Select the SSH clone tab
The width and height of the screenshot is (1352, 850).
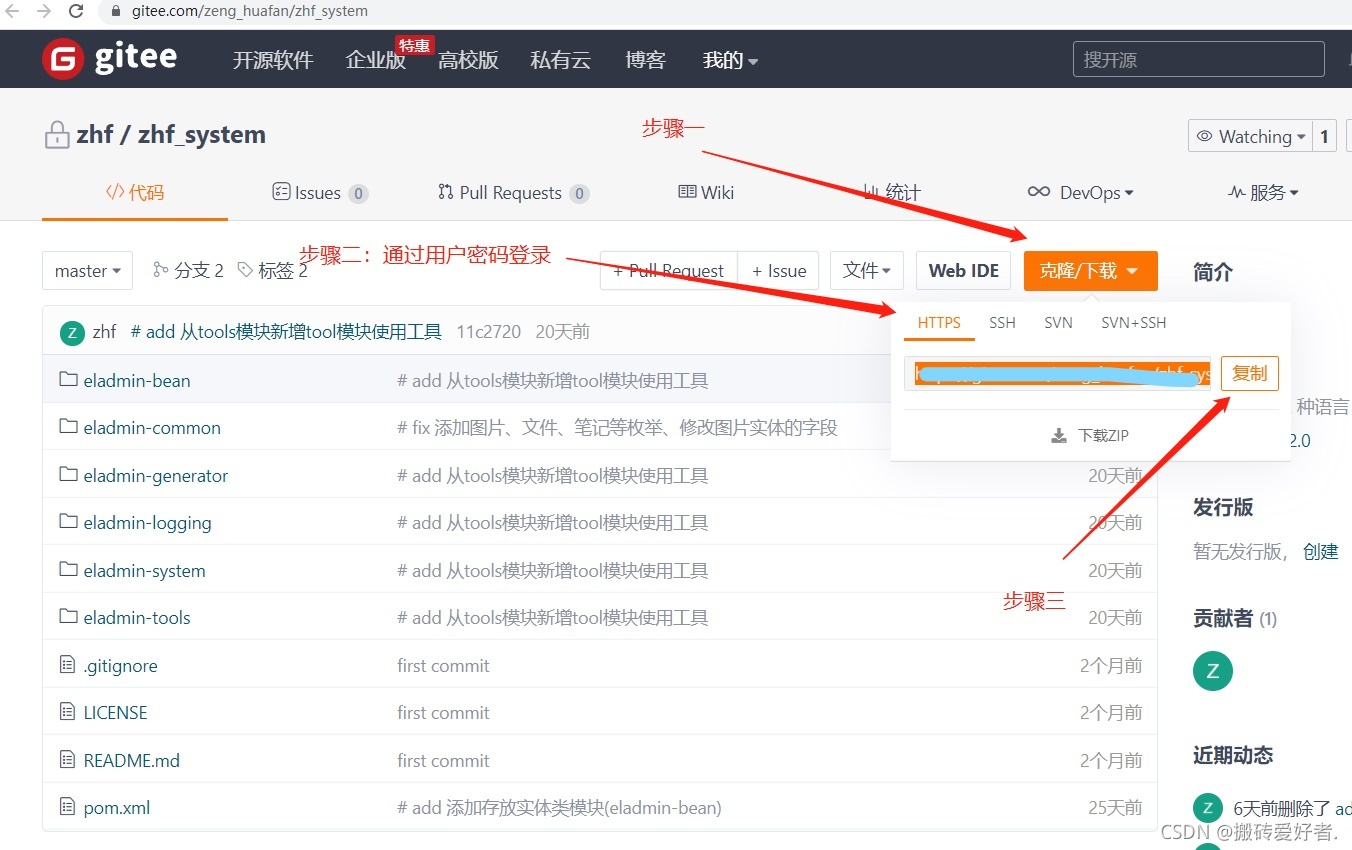(1002, 322)
